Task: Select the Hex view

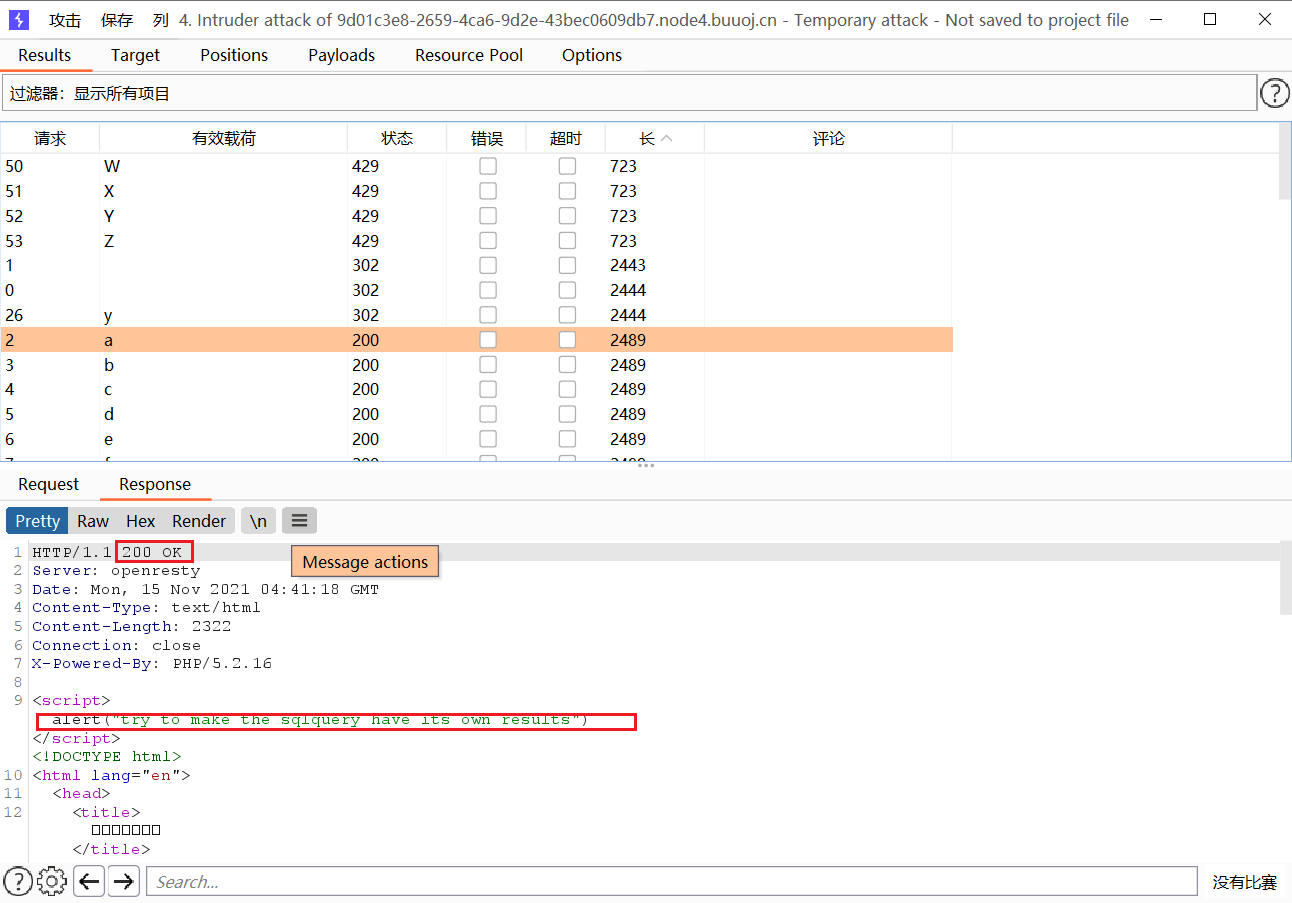Action: (141, 521)
